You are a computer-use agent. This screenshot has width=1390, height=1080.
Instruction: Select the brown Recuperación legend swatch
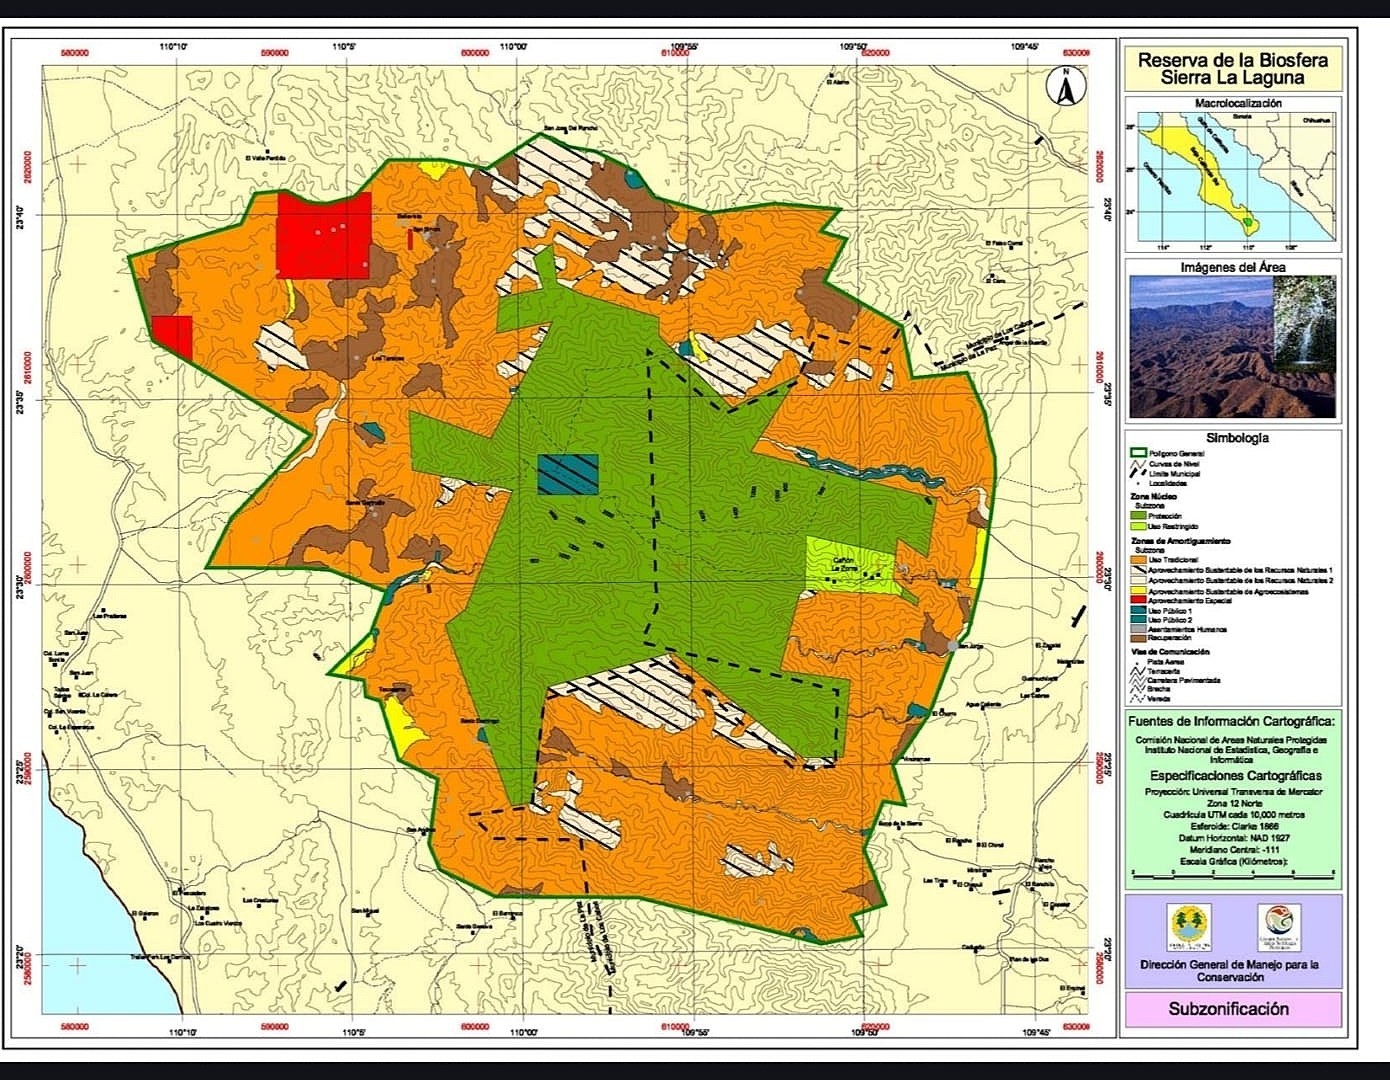click(x=1137, y=638)
